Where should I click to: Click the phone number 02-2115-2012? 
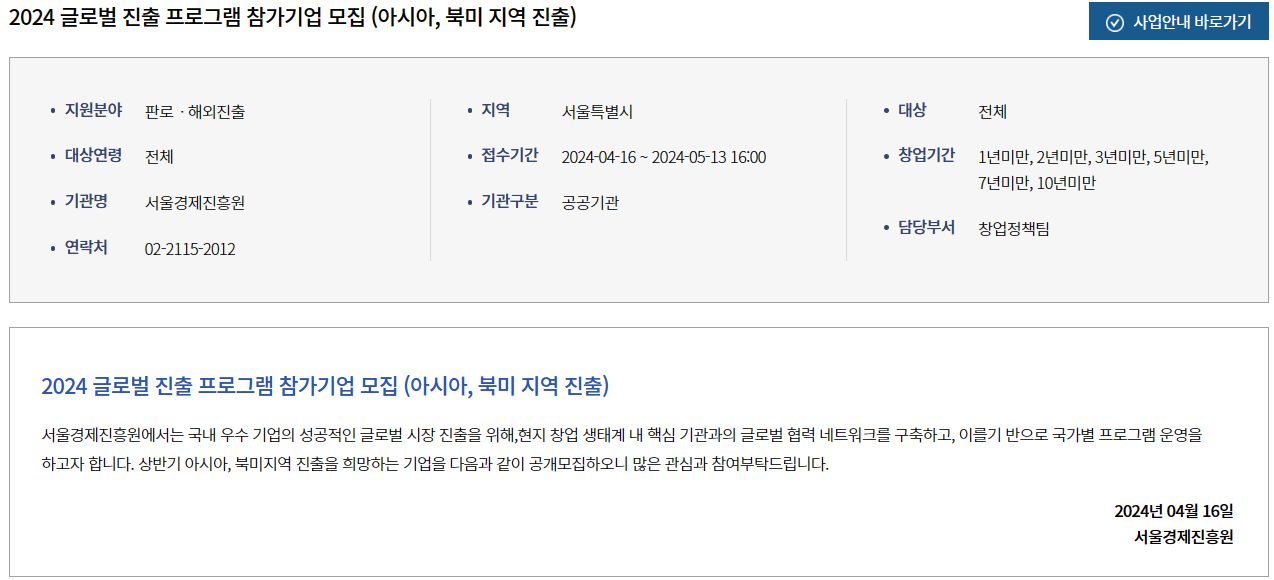tap(190, 248)
